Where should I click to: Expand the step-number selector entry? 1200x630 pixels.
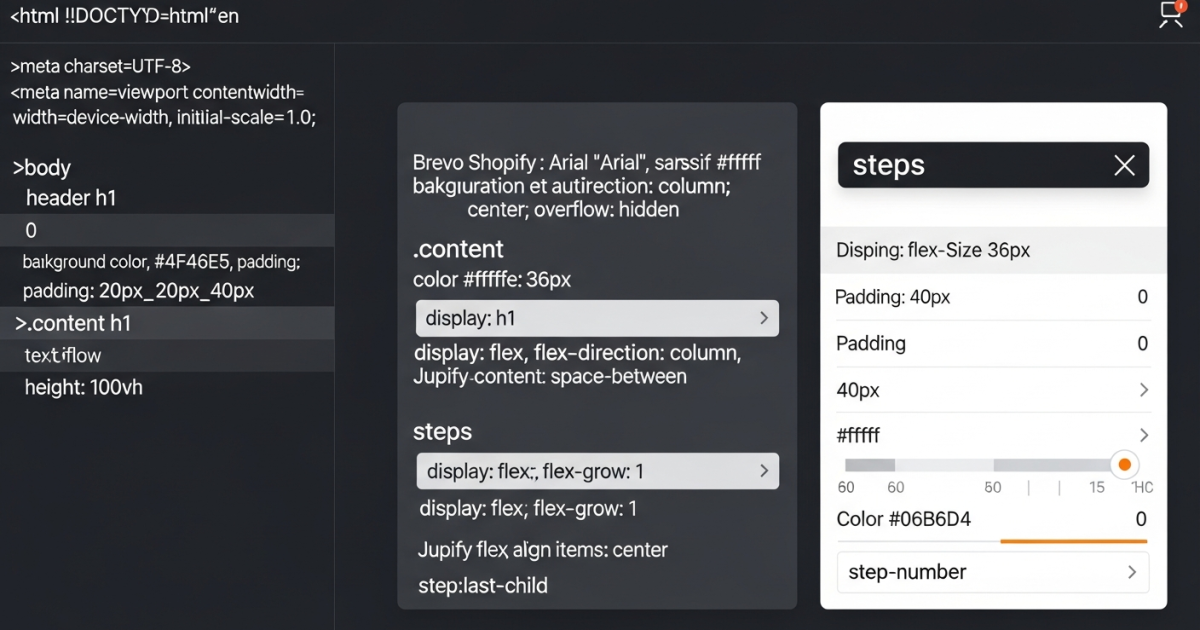point(993,571)
